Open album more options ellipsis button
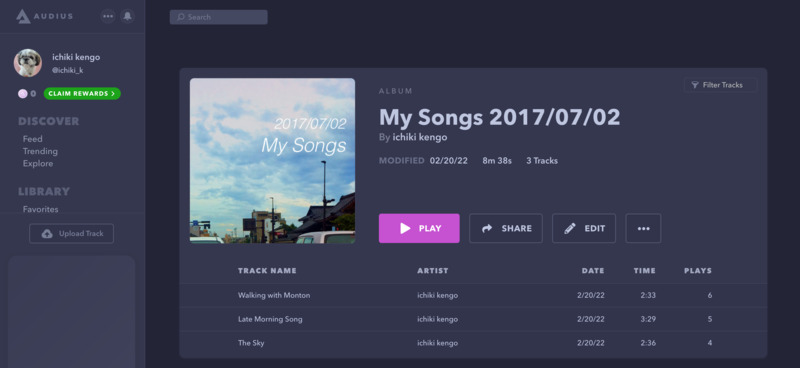The width and height of the screenshot is (800, 368). click(643, 228)
